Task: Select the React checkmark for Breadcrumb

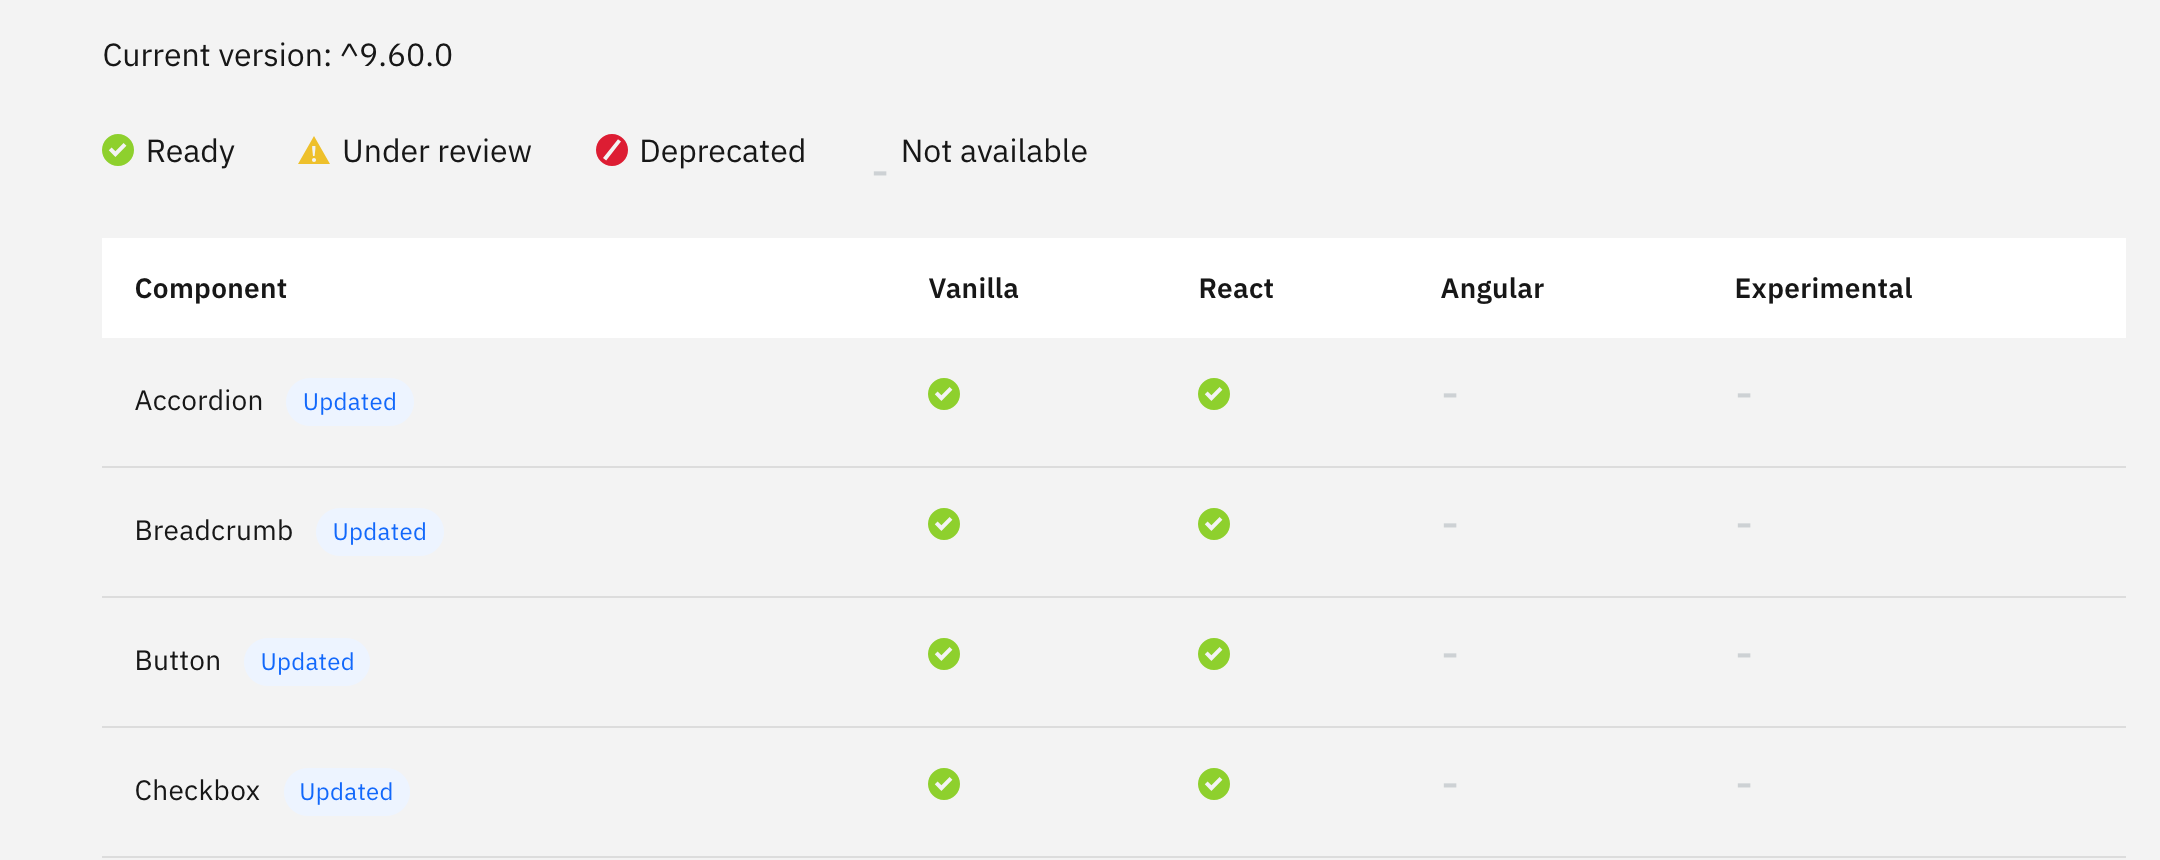Action: [x=1213, y=524]
